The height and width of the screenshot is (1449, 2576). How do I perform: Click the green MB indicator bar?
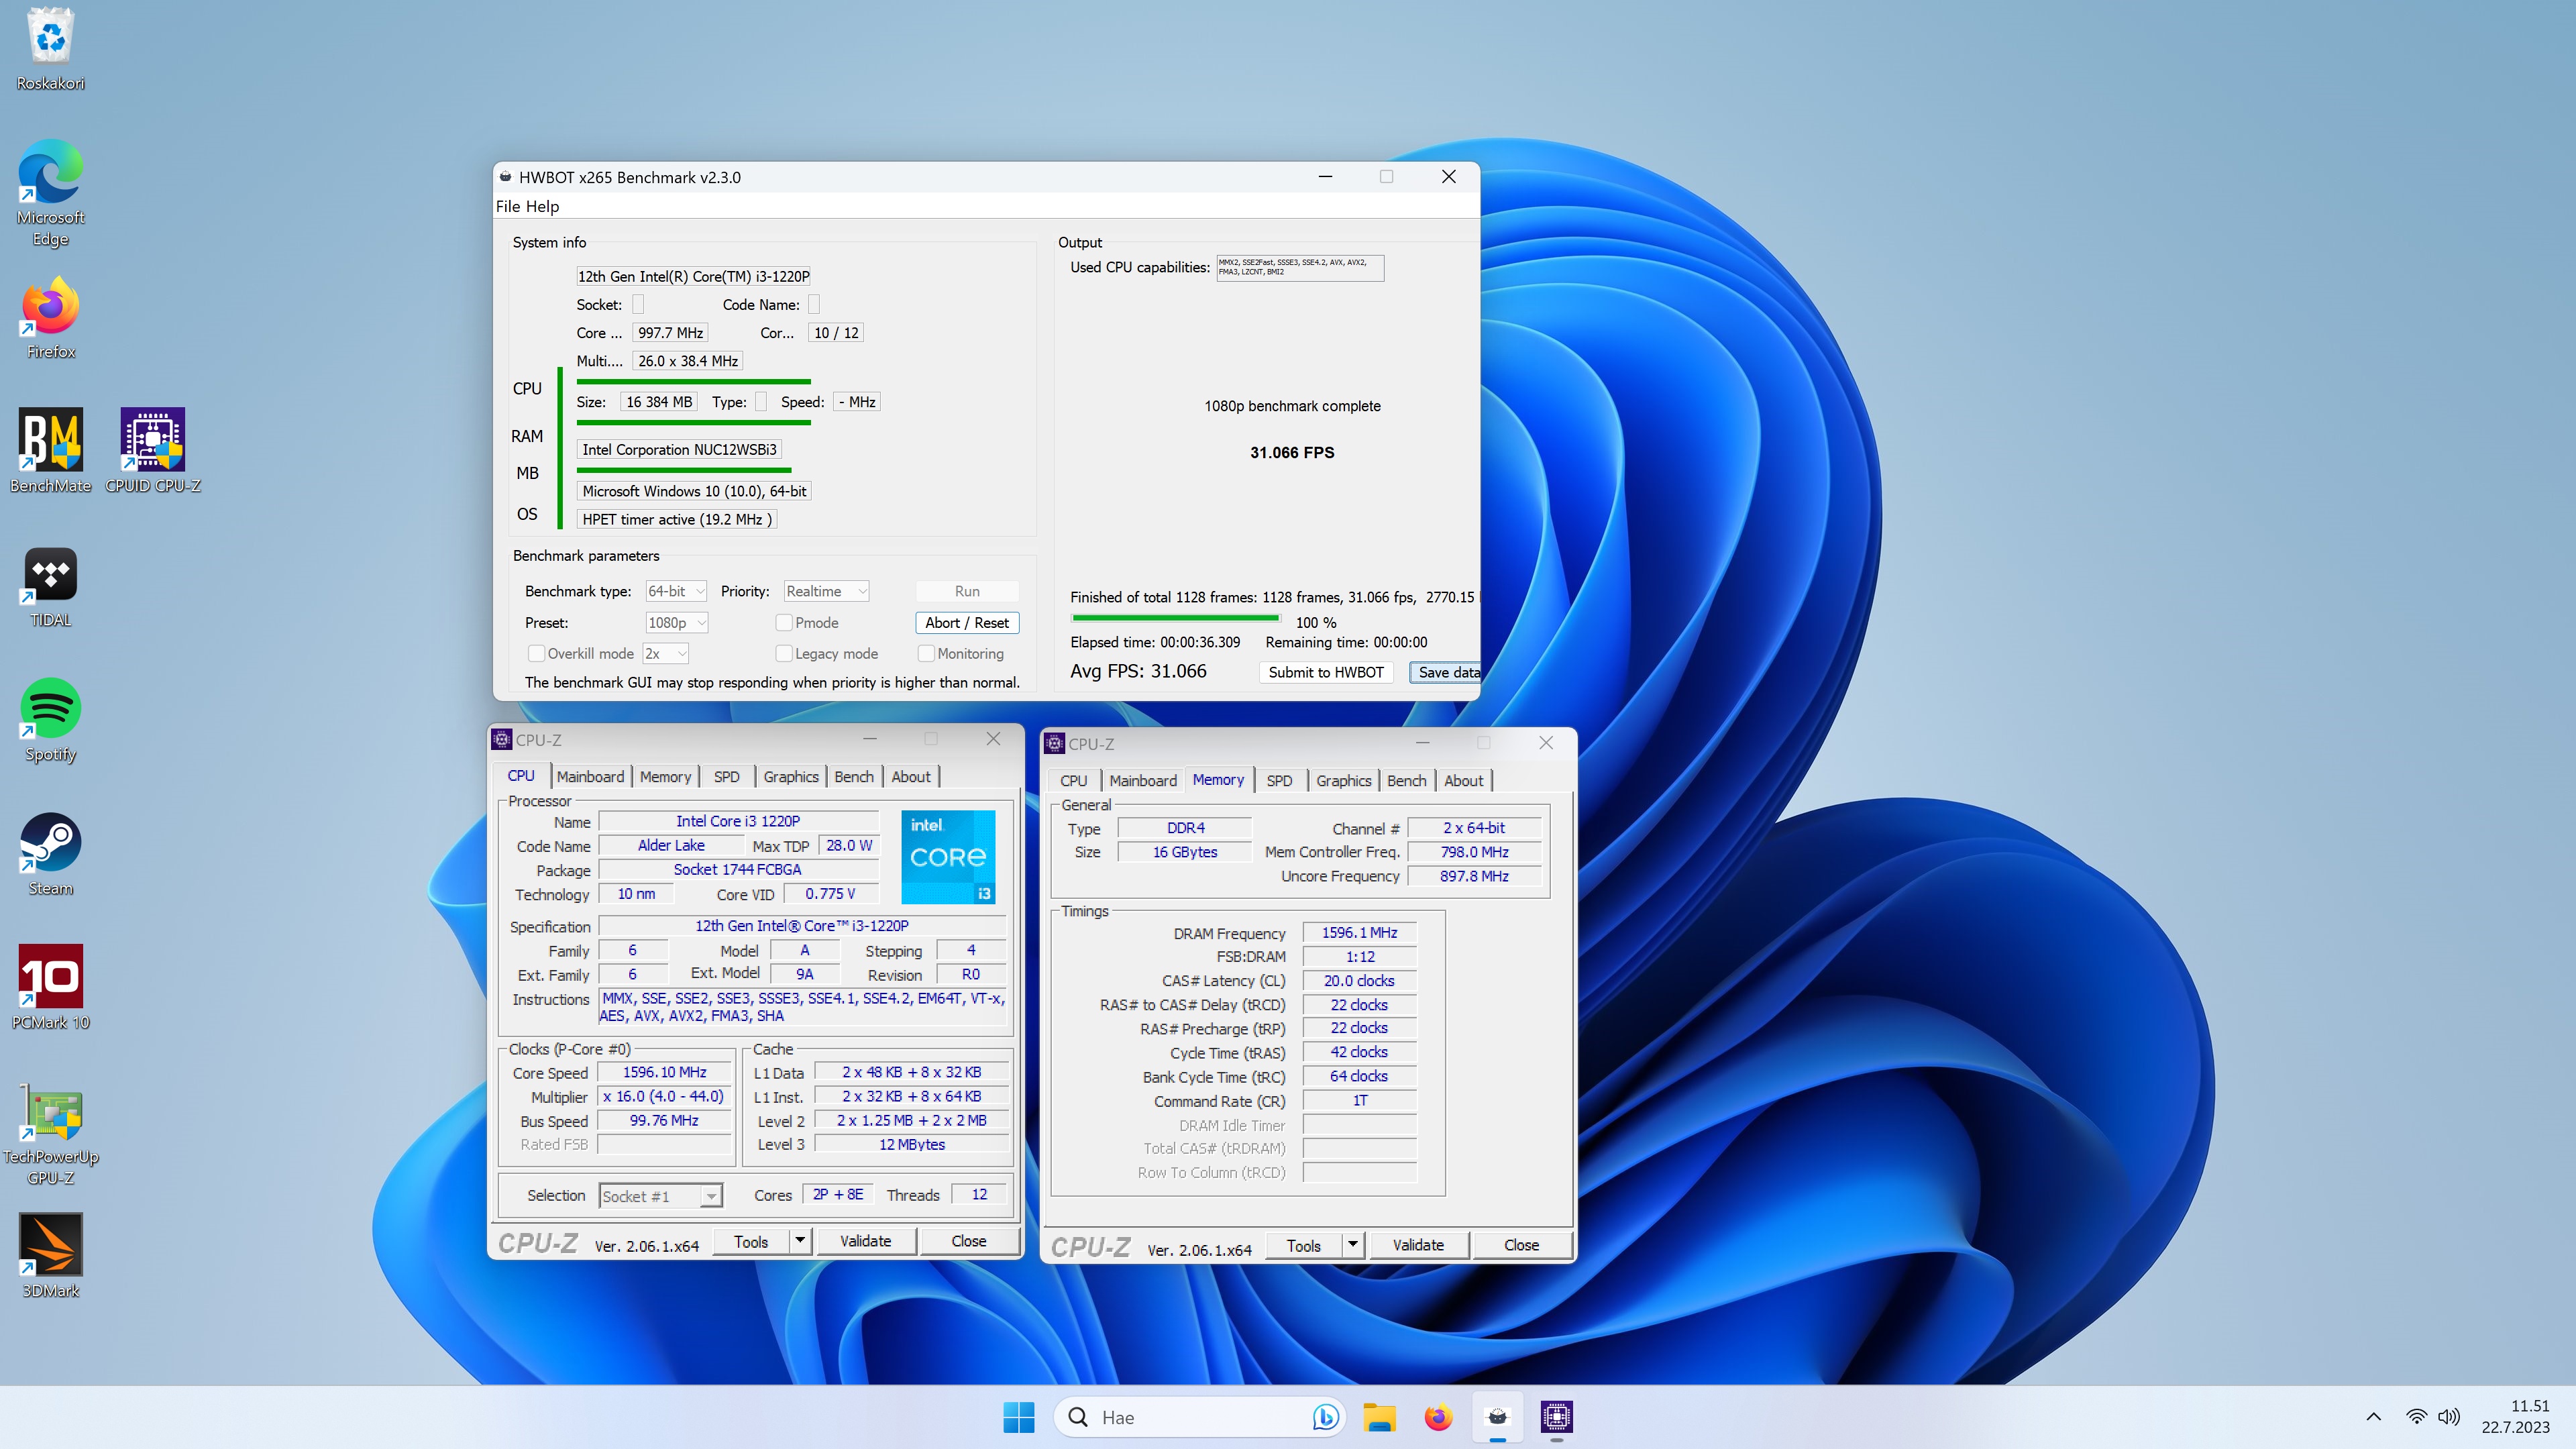pyautogui.click(x=684, y=470)
